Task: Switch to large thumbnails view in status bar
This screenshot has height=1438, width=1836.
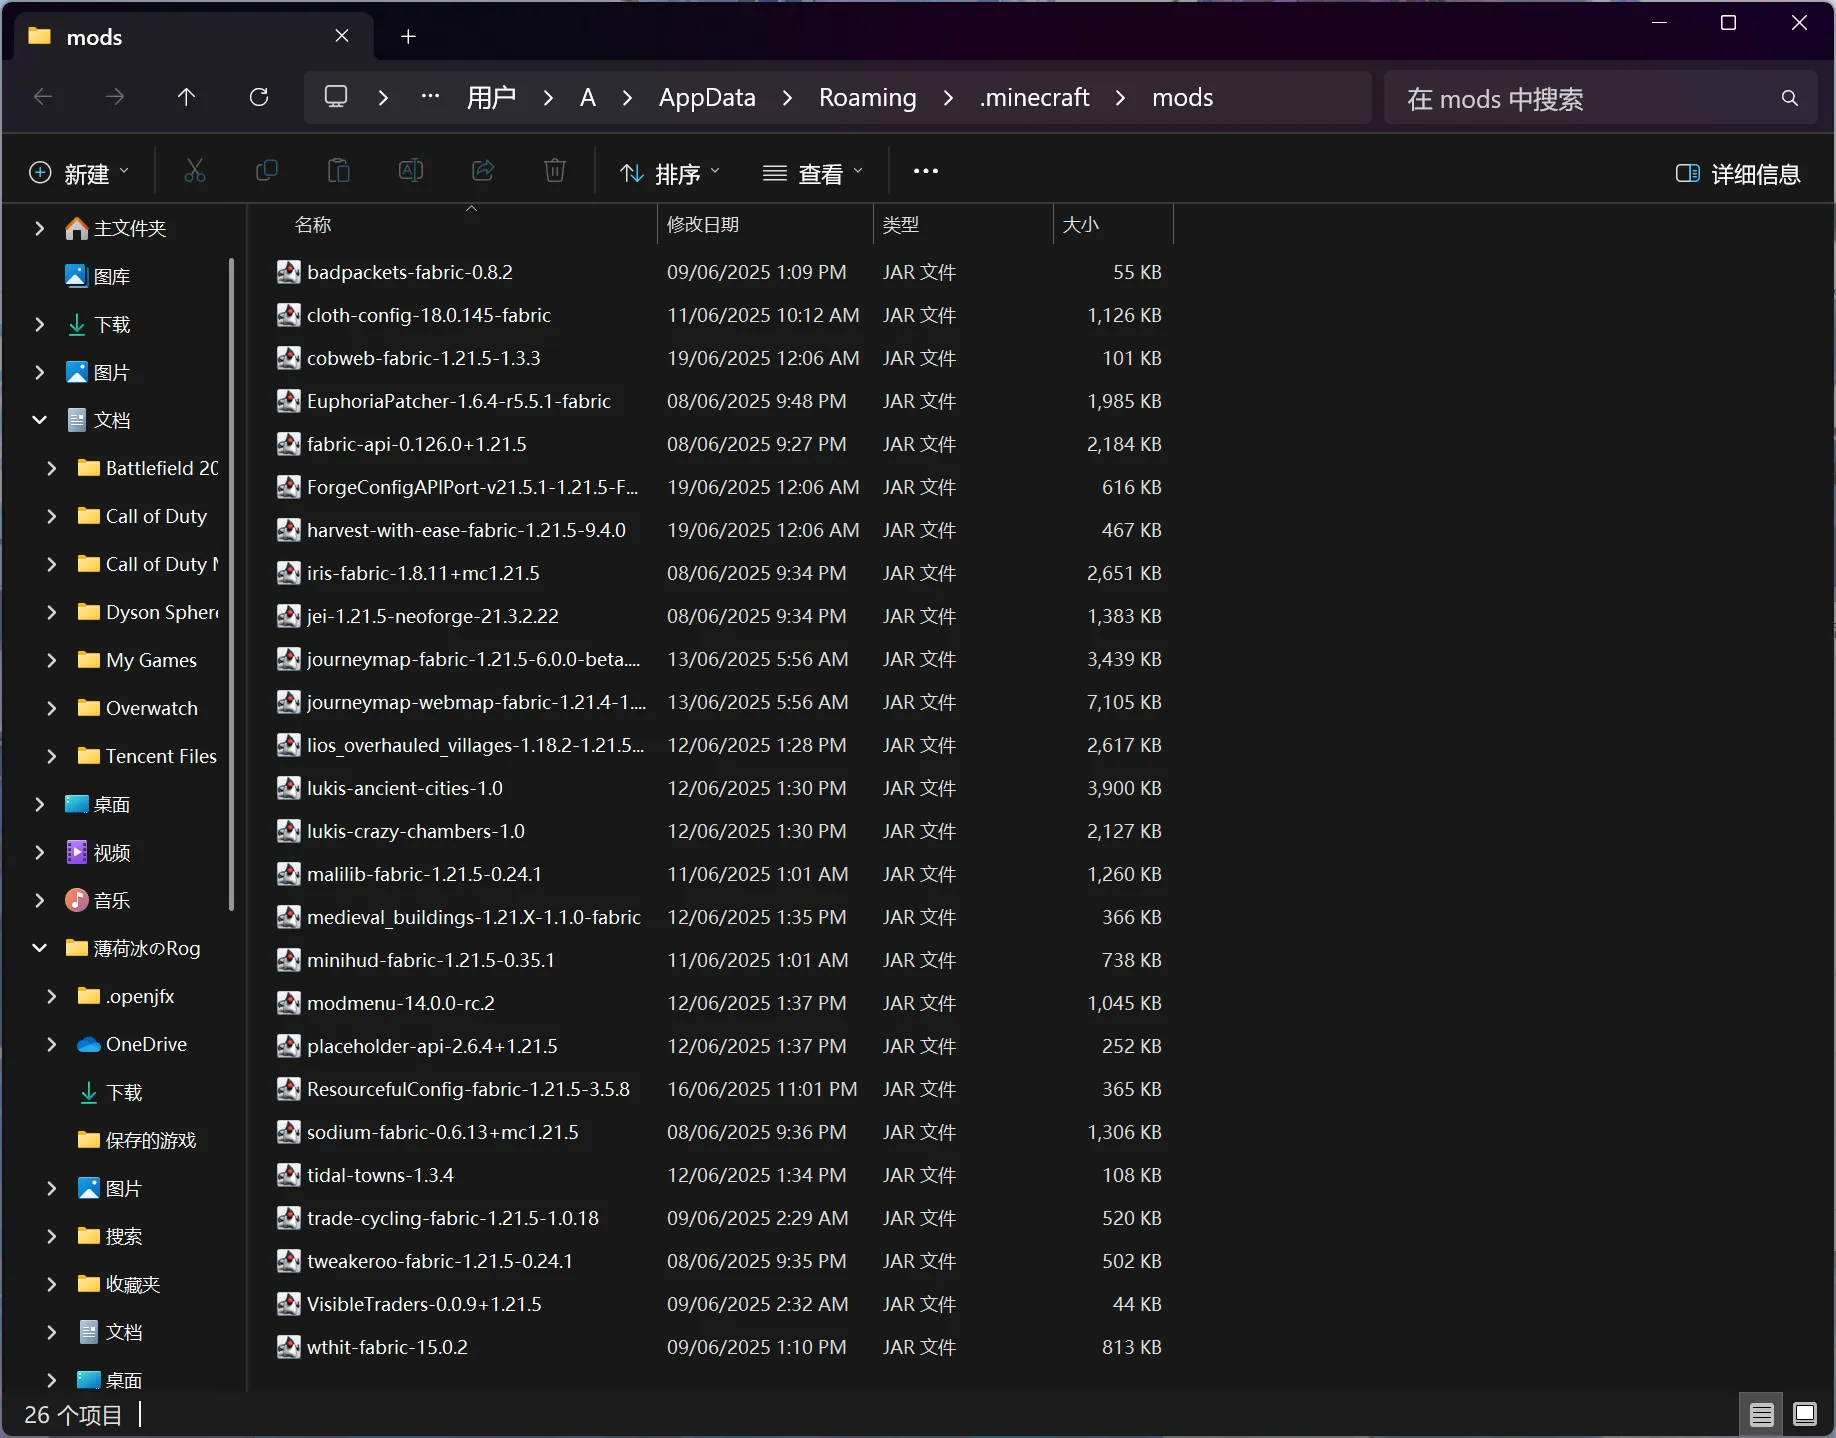Action: 1805,1414
